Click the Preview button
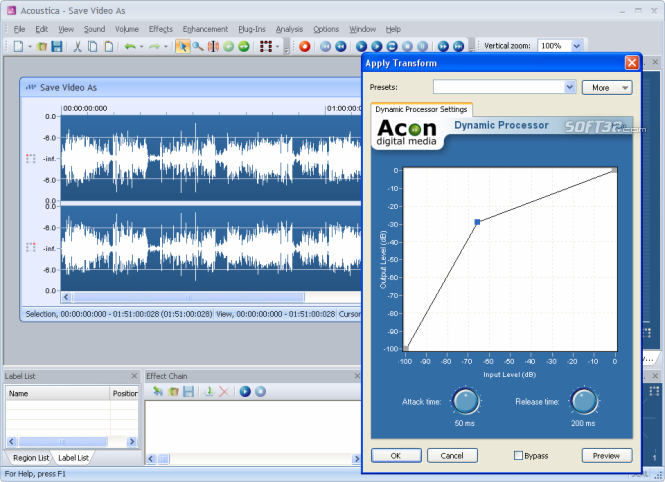This screenshot has height=482, width=665. [x=606, y=456]
